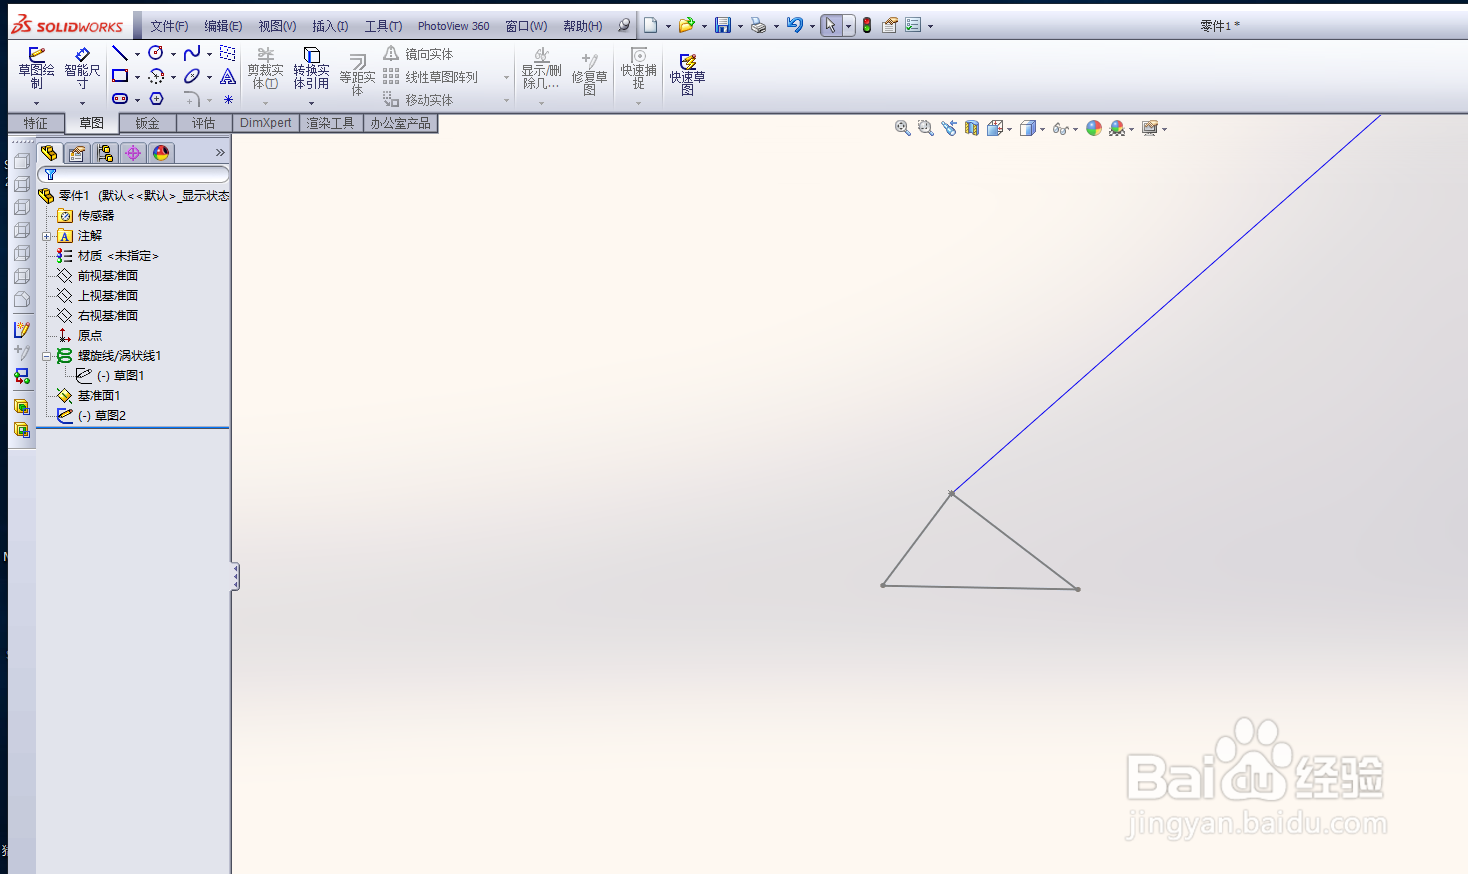
Task: Select the Line sketch tool
Action: click(120, 53)
